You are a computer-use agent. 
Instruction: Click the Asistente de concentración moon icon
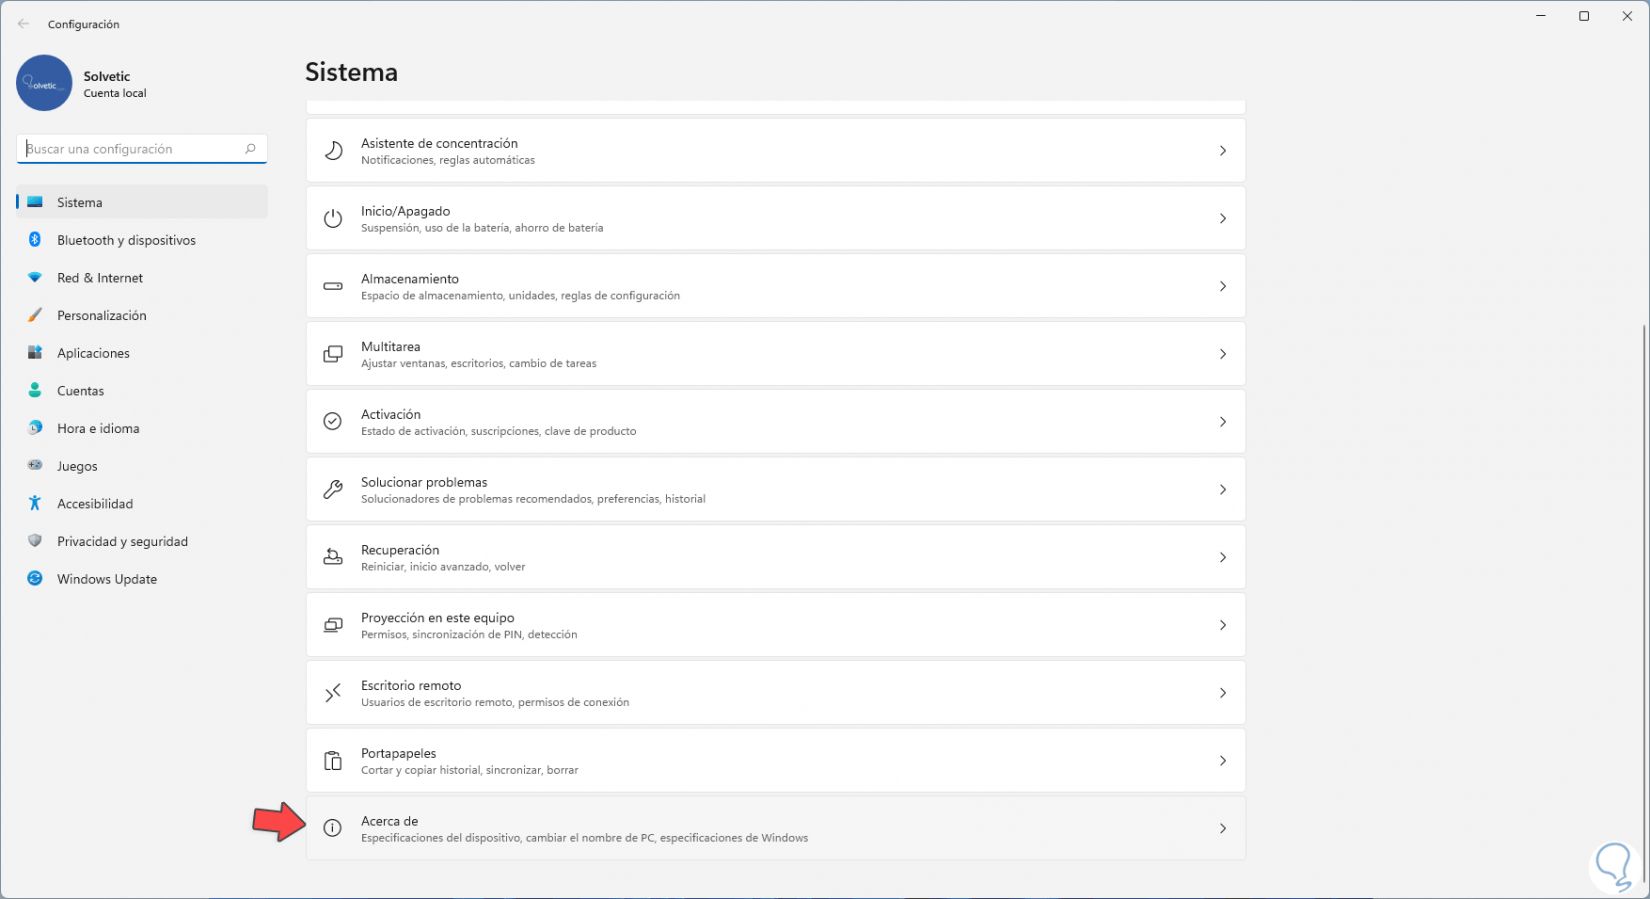point(333,151)
